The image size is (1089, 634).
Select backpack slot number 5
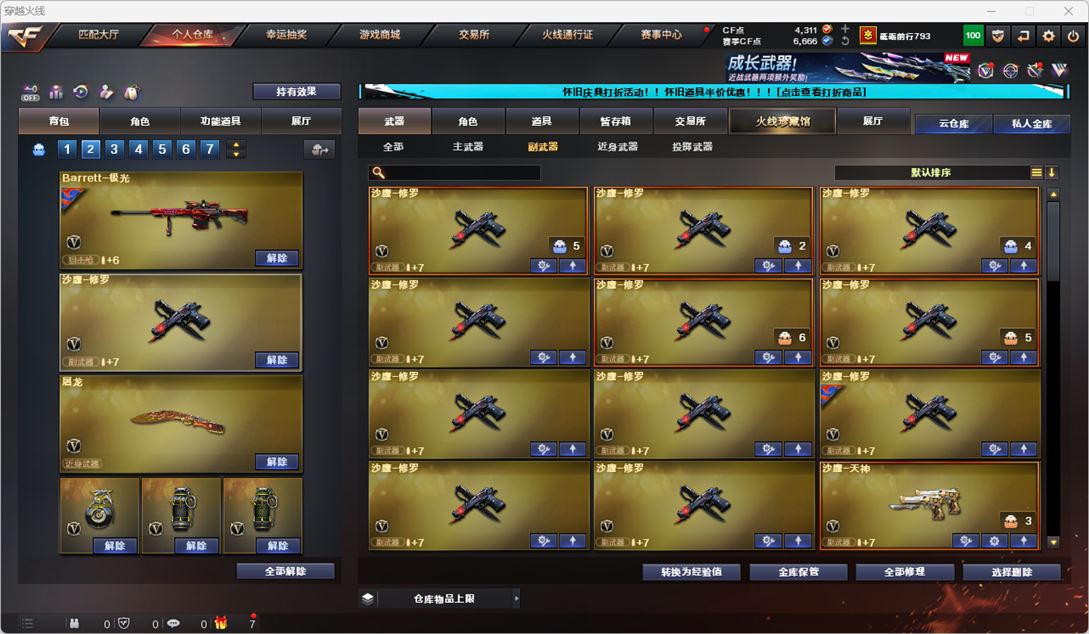[162, 149]
